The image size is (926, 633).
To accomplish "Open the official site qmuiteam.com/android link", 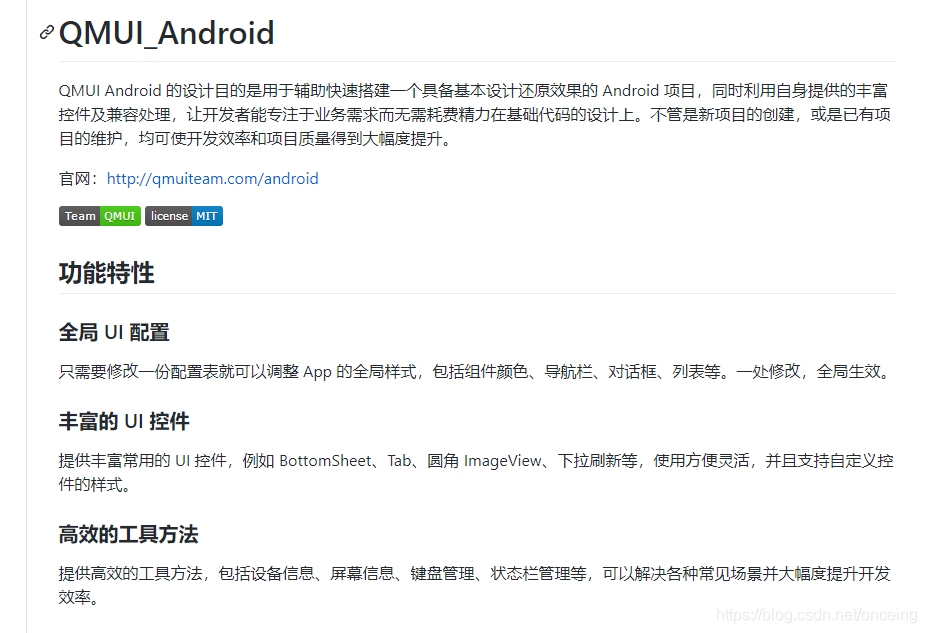I will (x=212, y=178).
